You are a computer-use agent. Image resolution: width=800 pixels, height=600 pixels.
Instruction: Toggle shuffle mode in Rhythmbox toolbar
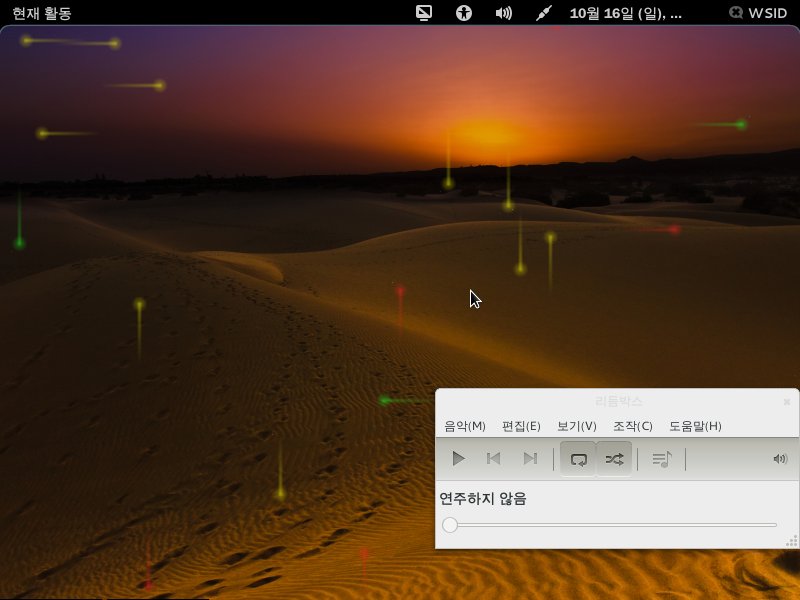click(x=614, y=459)
